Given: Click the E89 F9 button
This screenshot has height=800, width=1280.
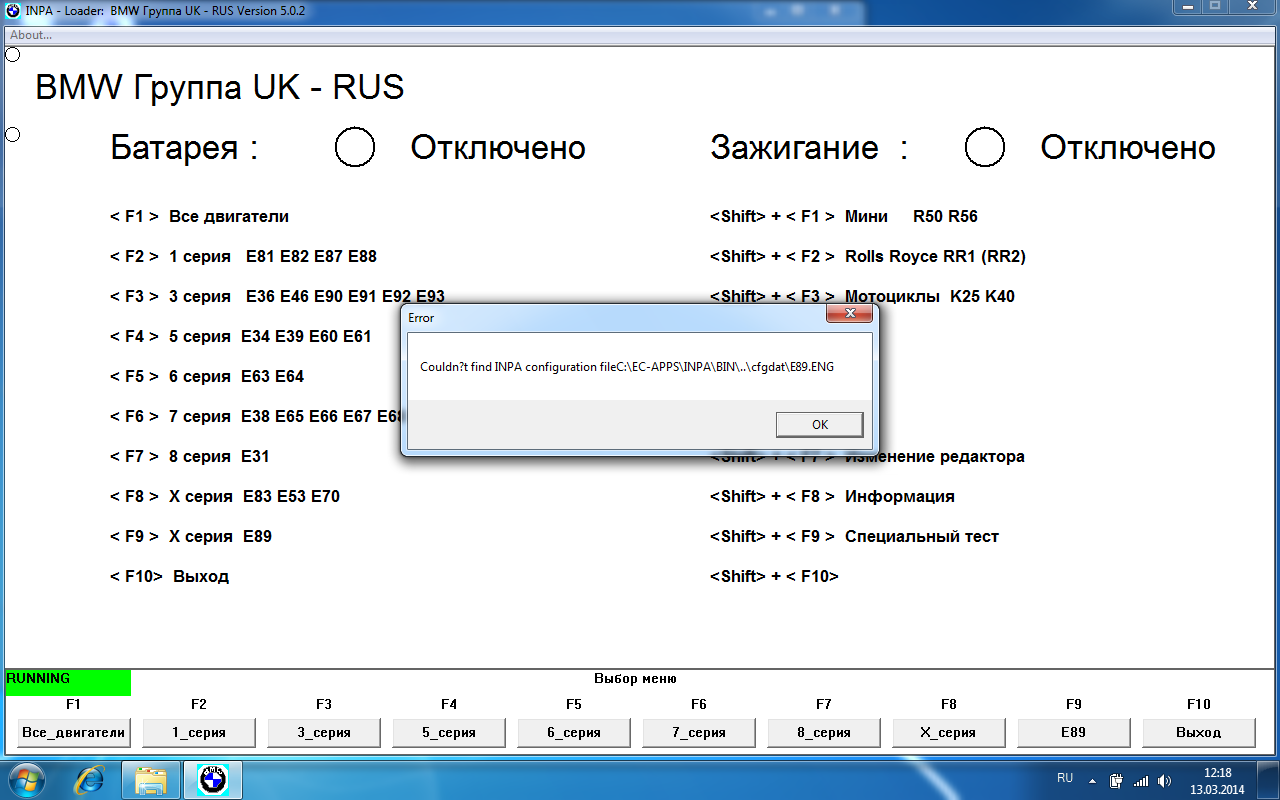Looking at the screenshot, I should [1074, 732].
